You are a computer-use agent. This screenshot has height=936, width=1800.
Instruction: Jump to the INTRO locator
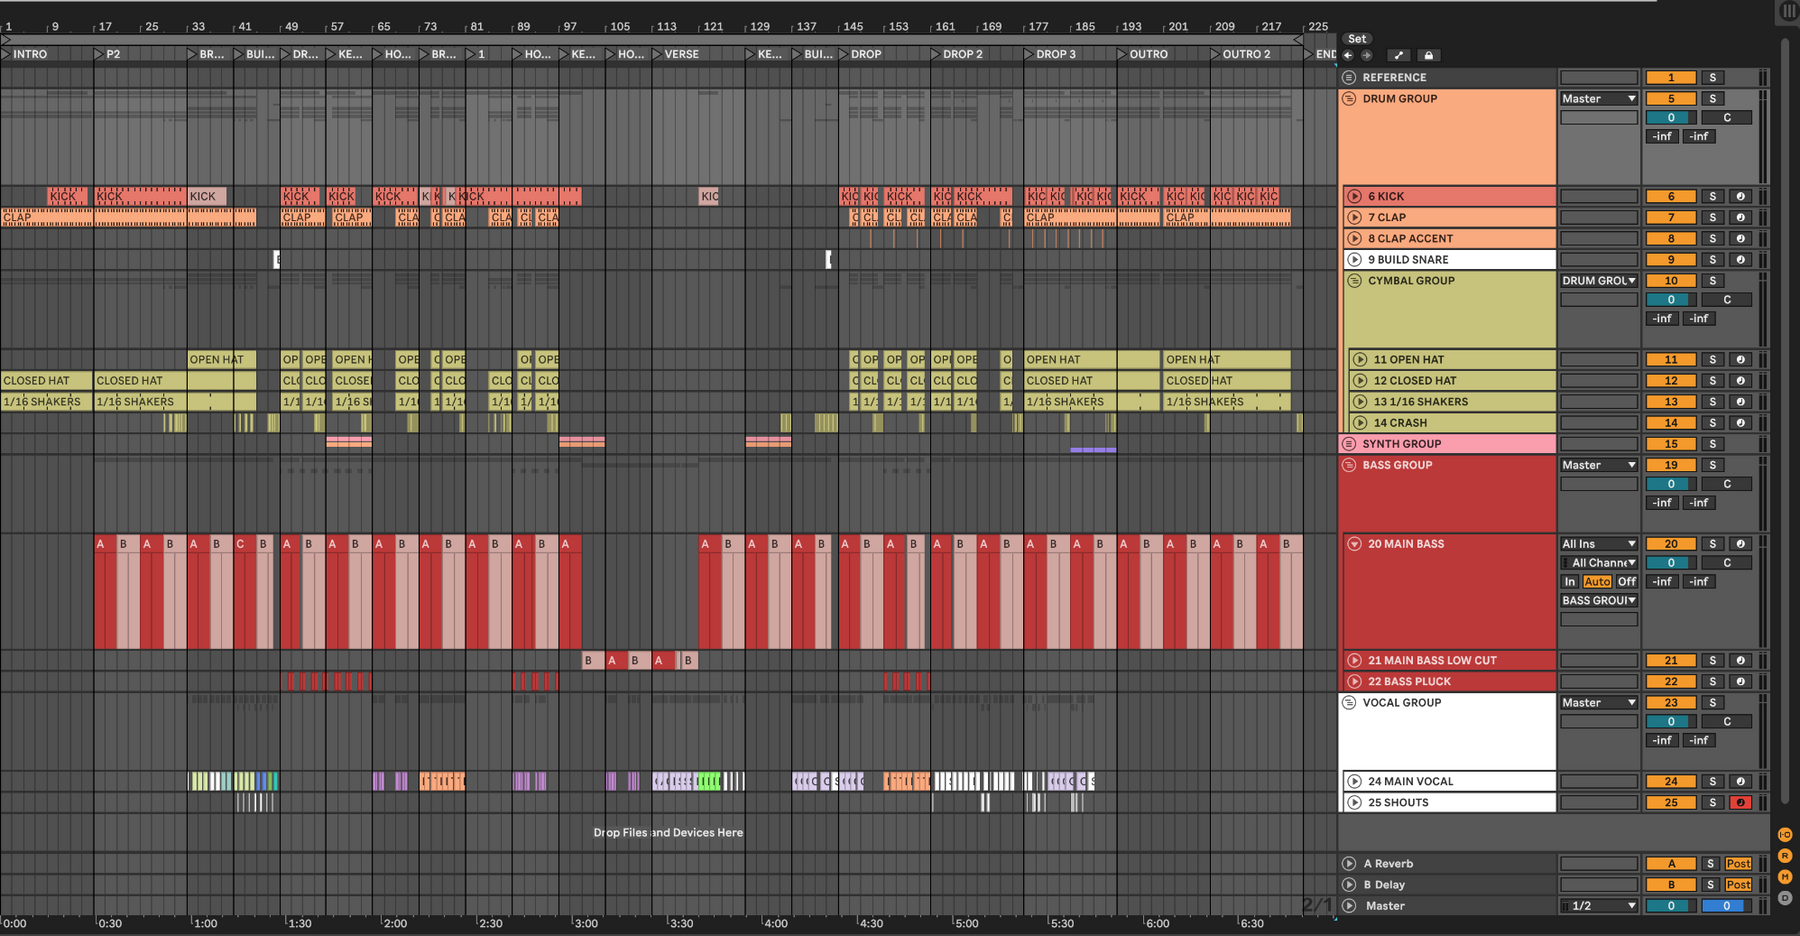coord(24,54)
